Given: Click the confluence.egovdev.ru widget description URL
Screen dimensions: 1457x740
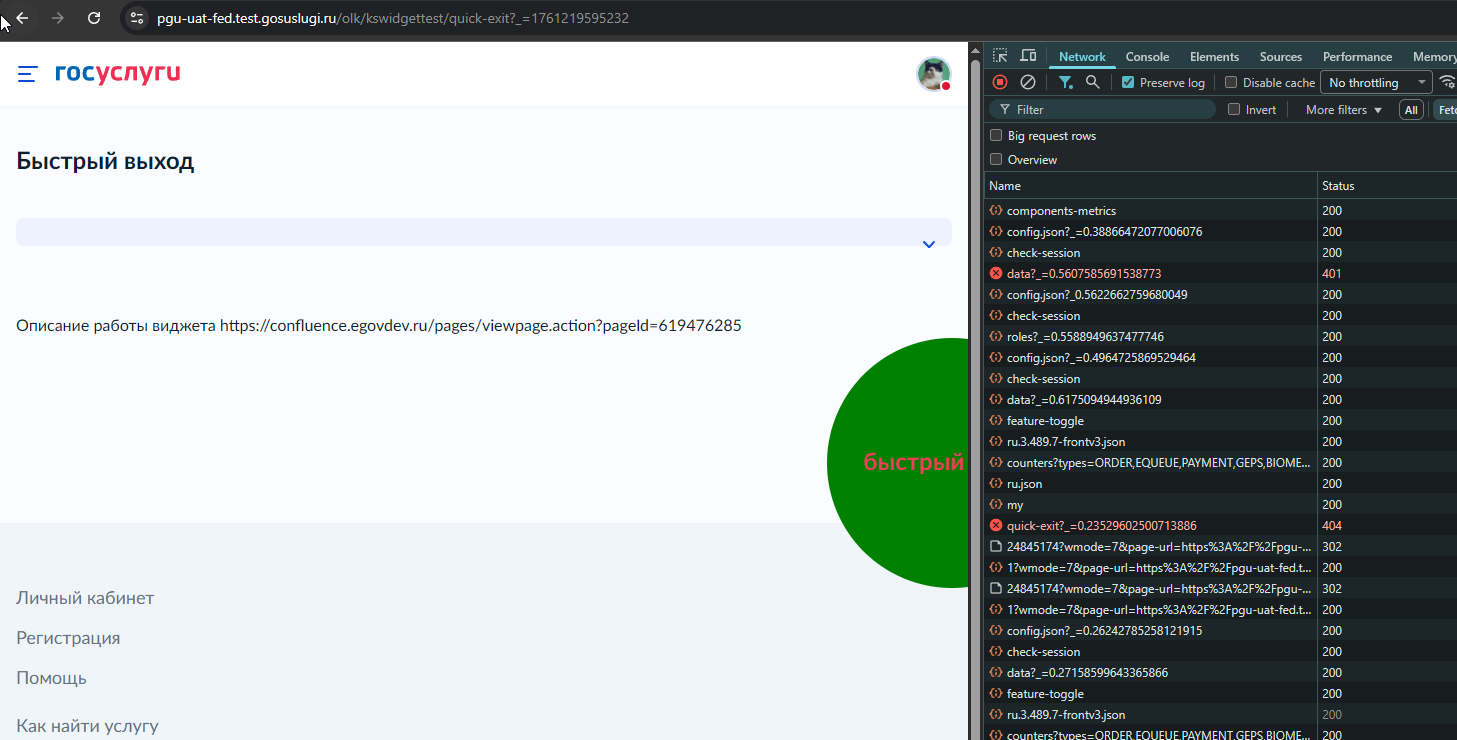Looking at the screenshot, I should (x=481, y=325).
